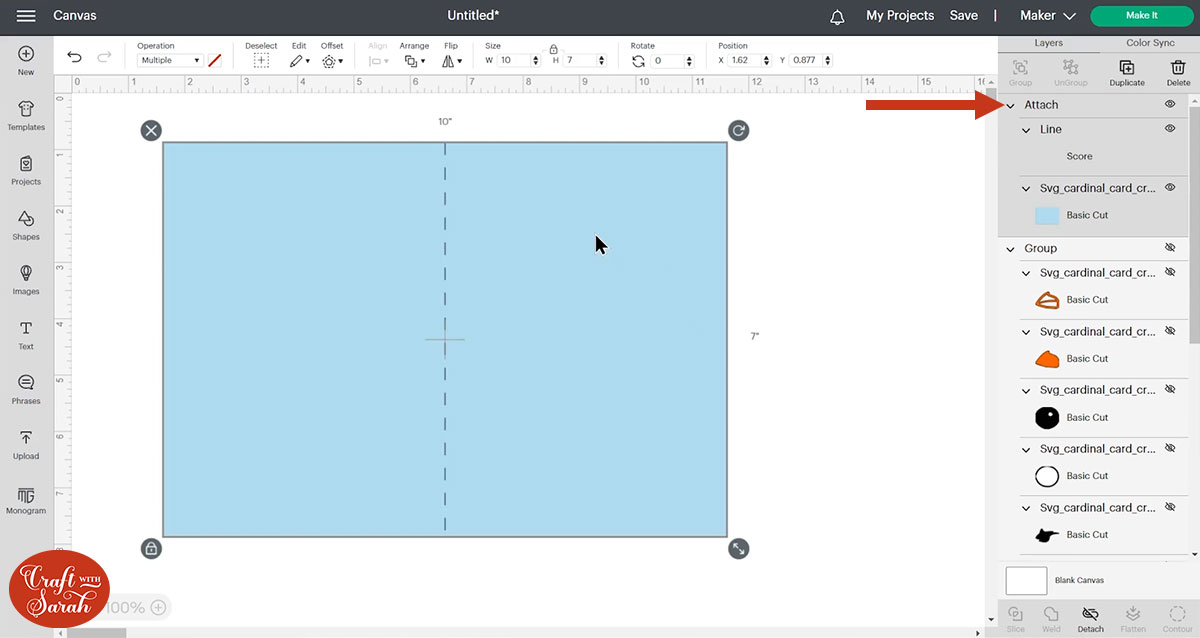Image resolution: width=1200 pixels, height=638 pixels.
Task: Show the hidden Group layer
Action: coord(1169,248)
